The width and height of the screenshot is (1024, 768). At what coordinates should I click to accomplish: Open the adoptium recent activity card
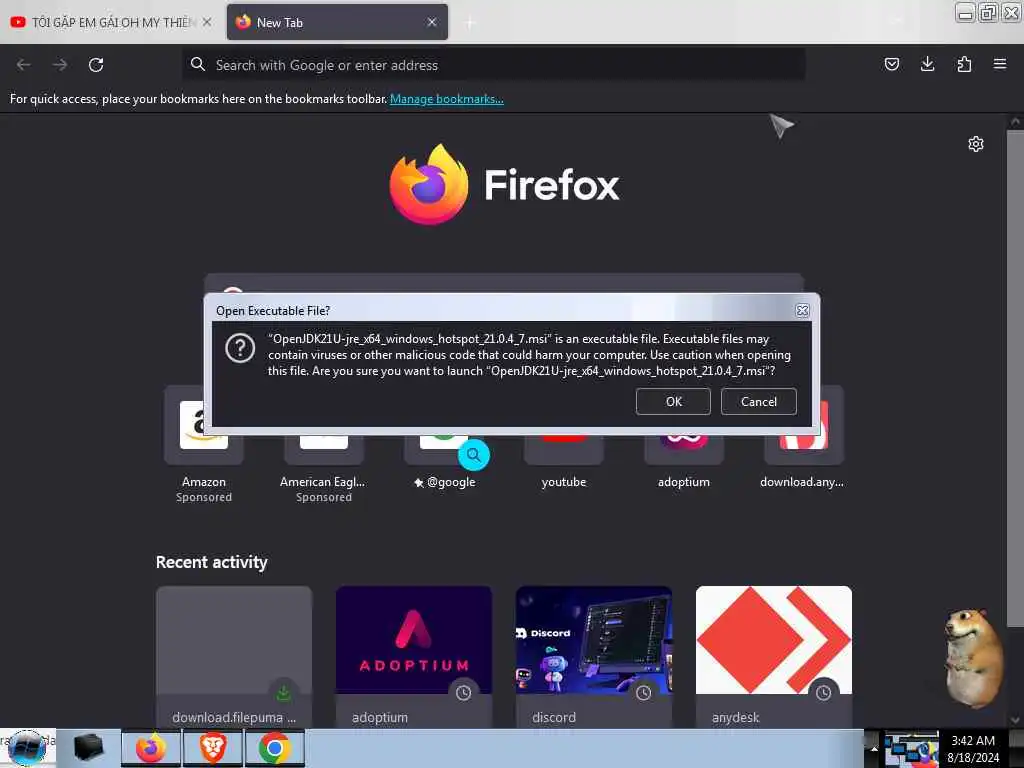click(414, 657)
